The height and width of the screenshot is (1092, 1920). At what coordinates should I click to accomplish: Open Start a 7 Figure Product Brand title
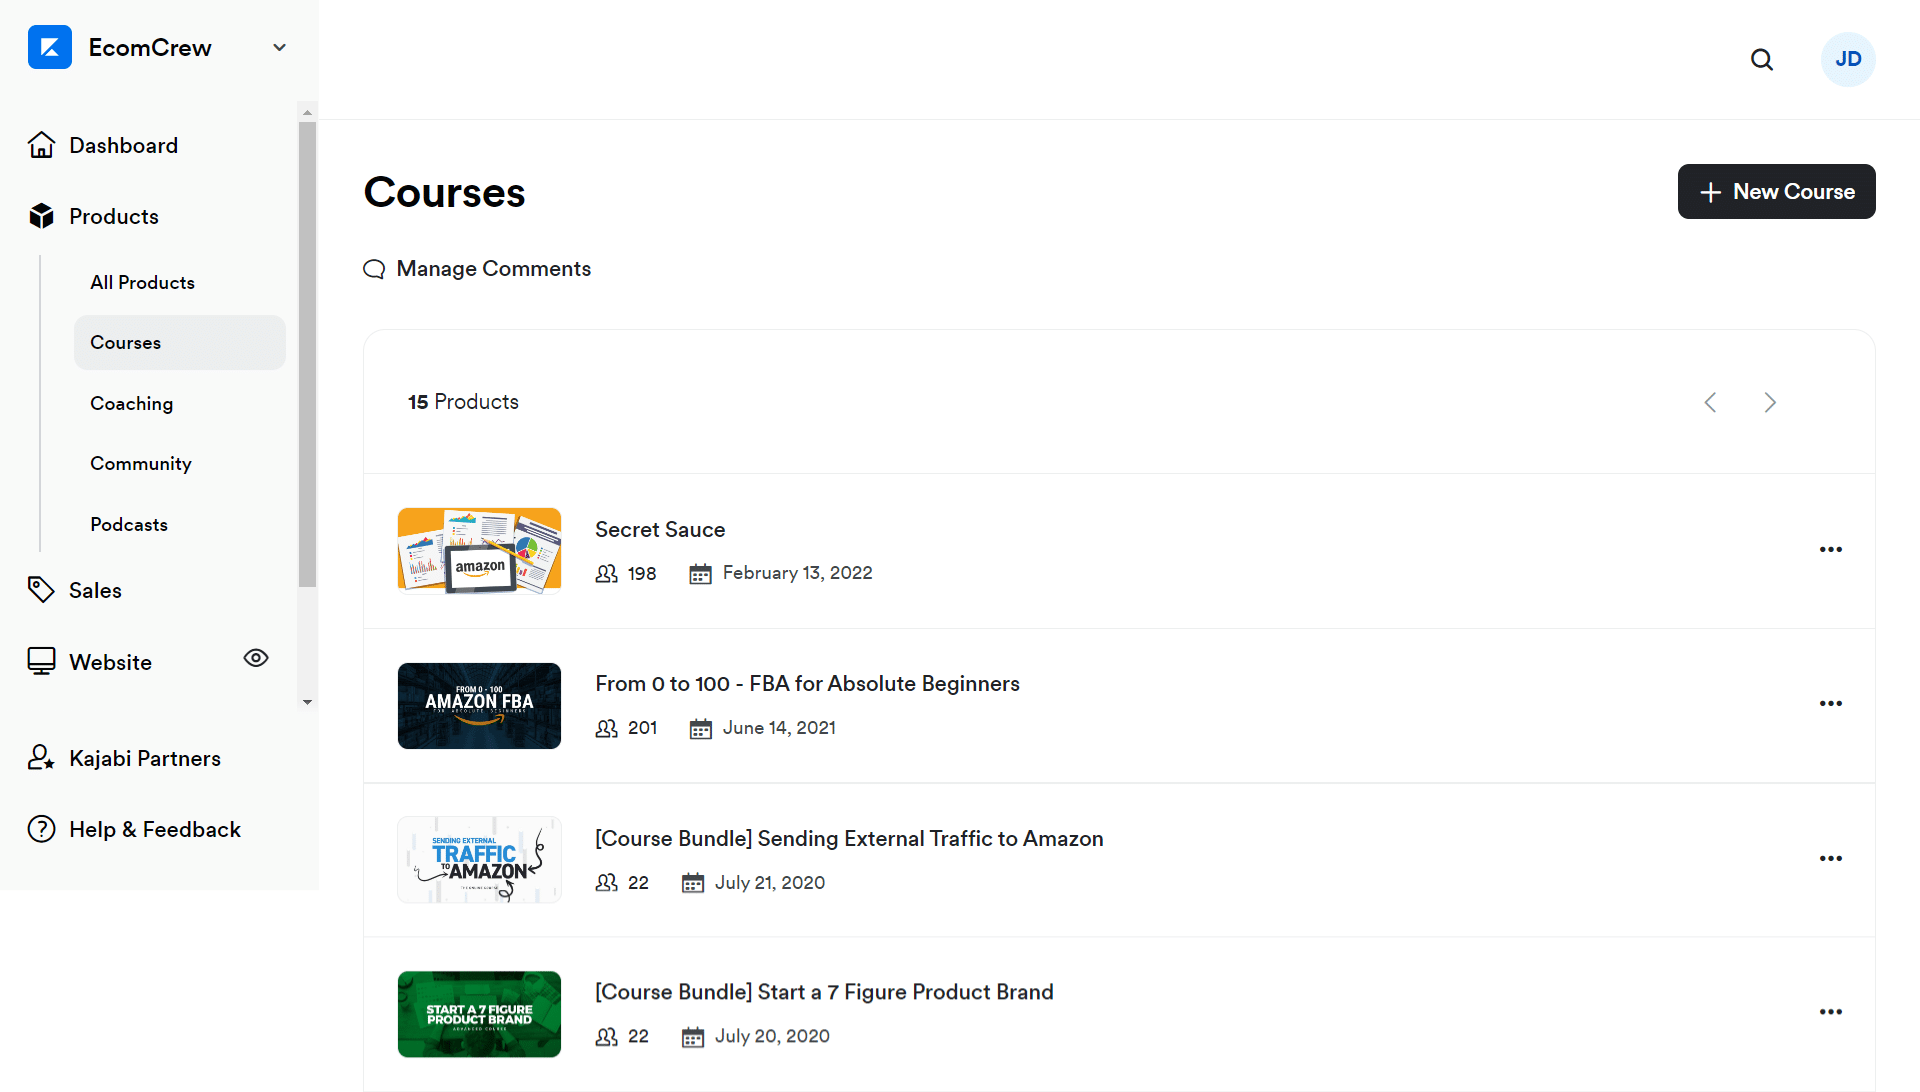(824, 991)
